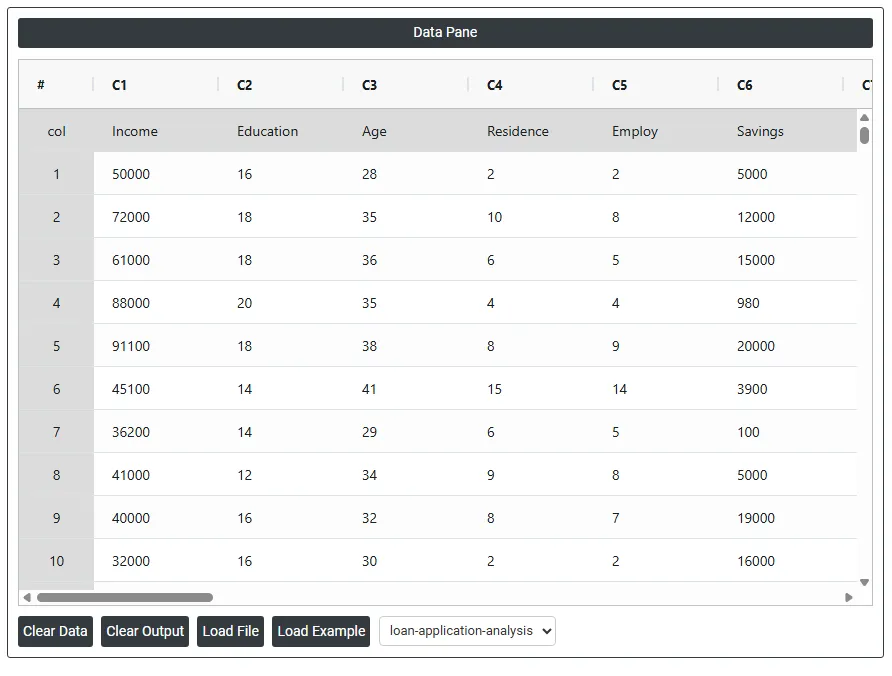Select row number 5
The height and width of the screenshot is (676, 892).
pos(56,346)
